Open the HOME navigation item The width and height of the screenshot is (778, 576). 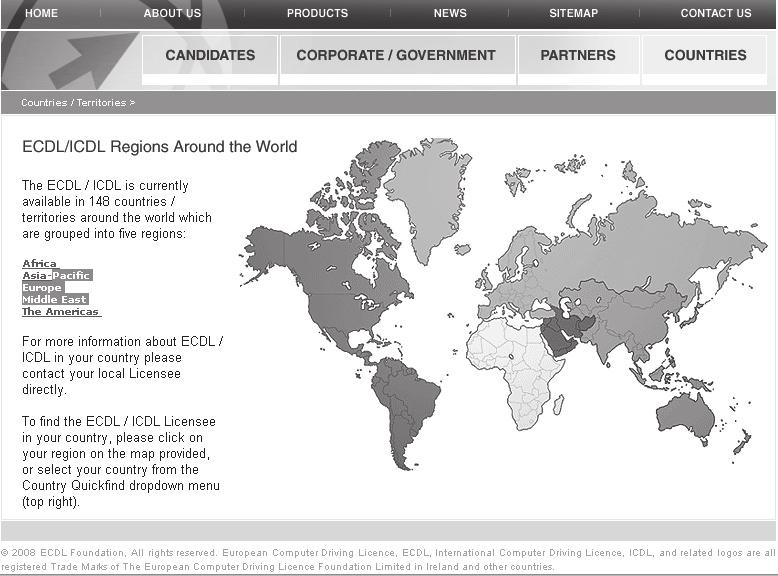[x=41, y=13]
